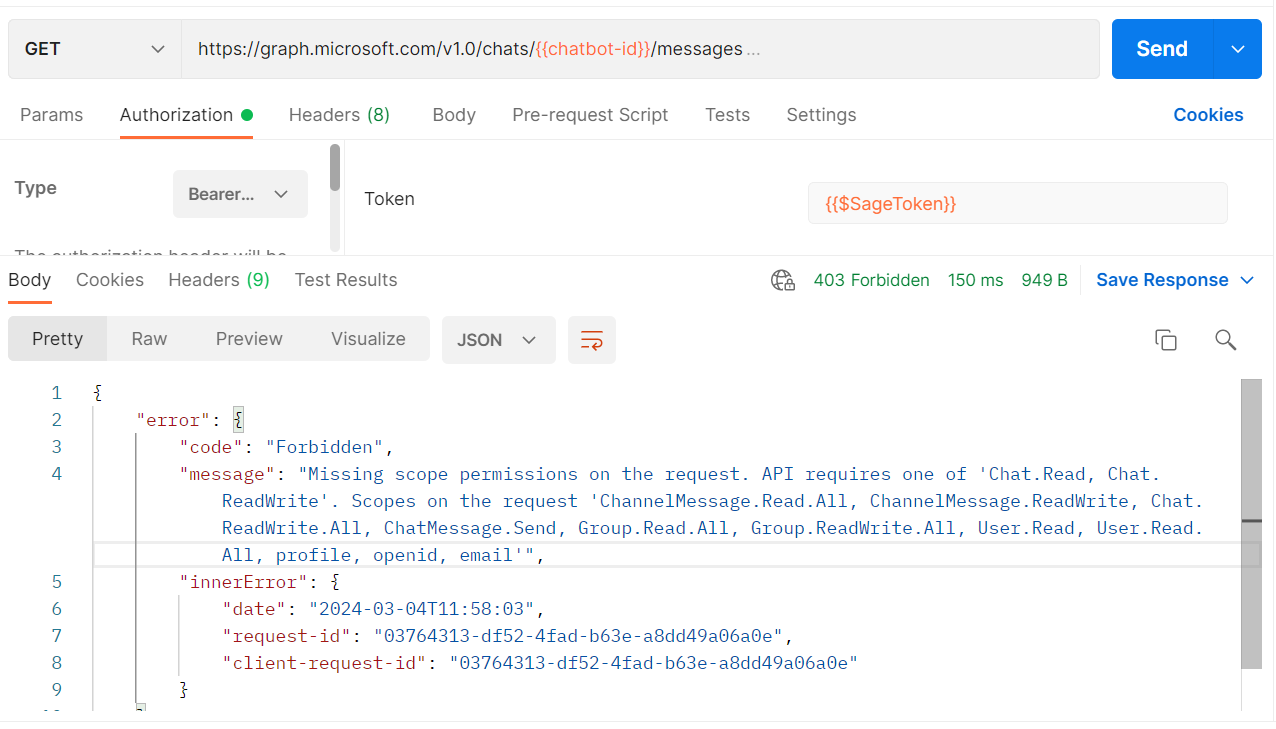Send the request
Screen dimensions: 1276x729
[1162, 49]
